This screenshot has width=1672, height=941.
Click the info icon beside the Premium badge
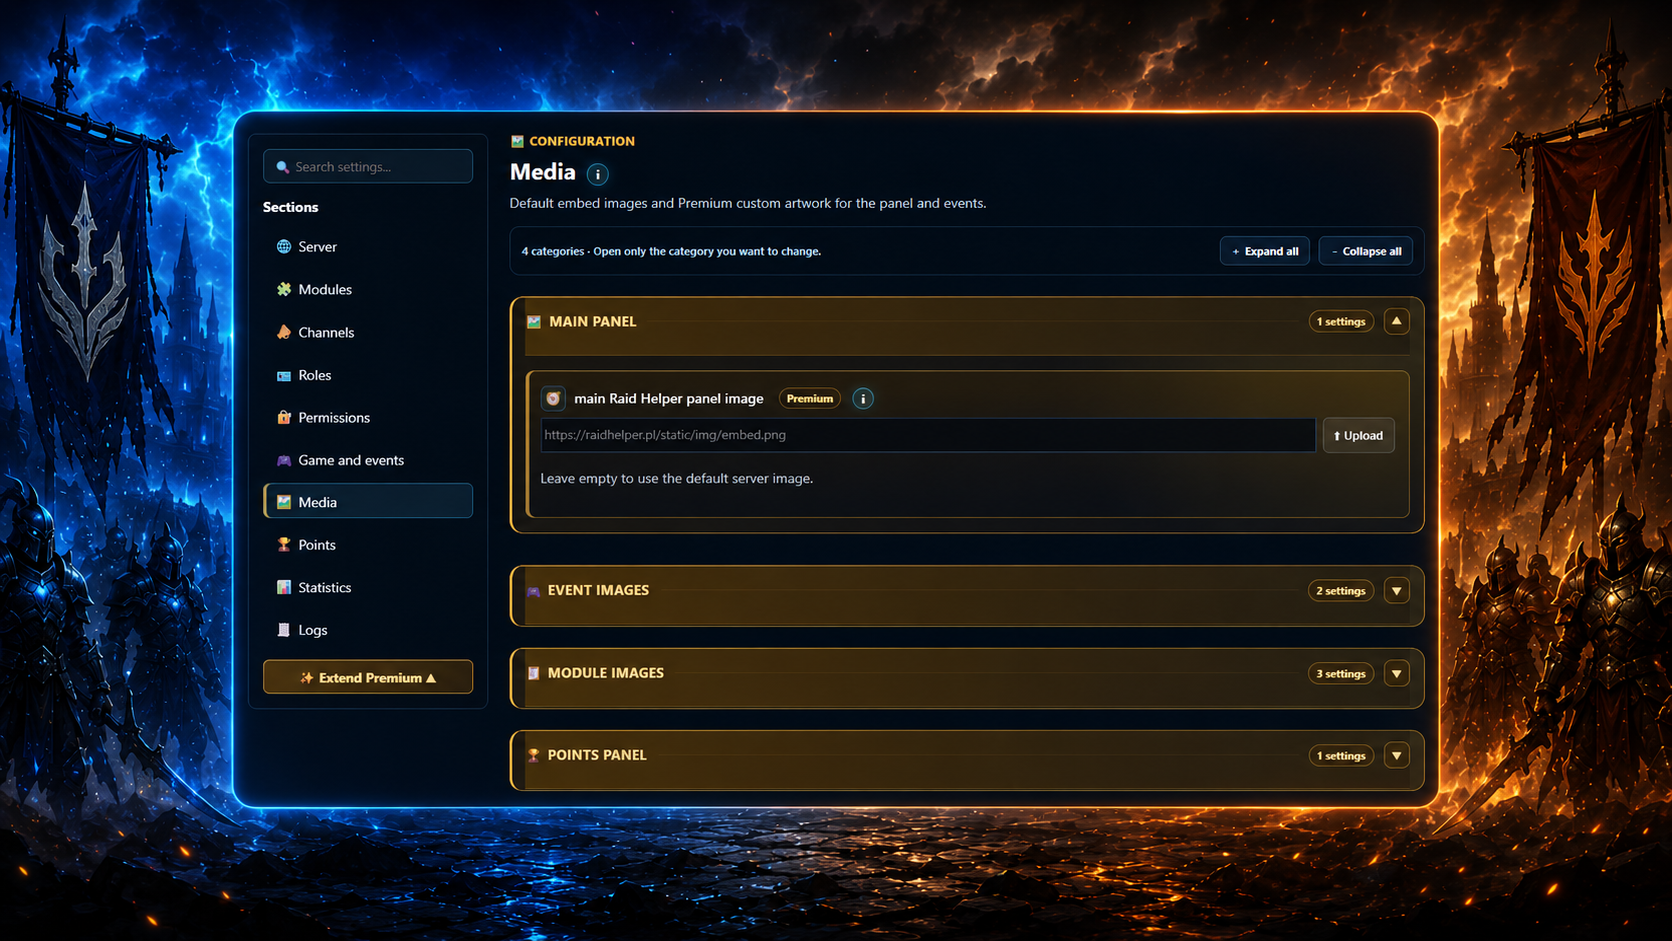[863, 398]
